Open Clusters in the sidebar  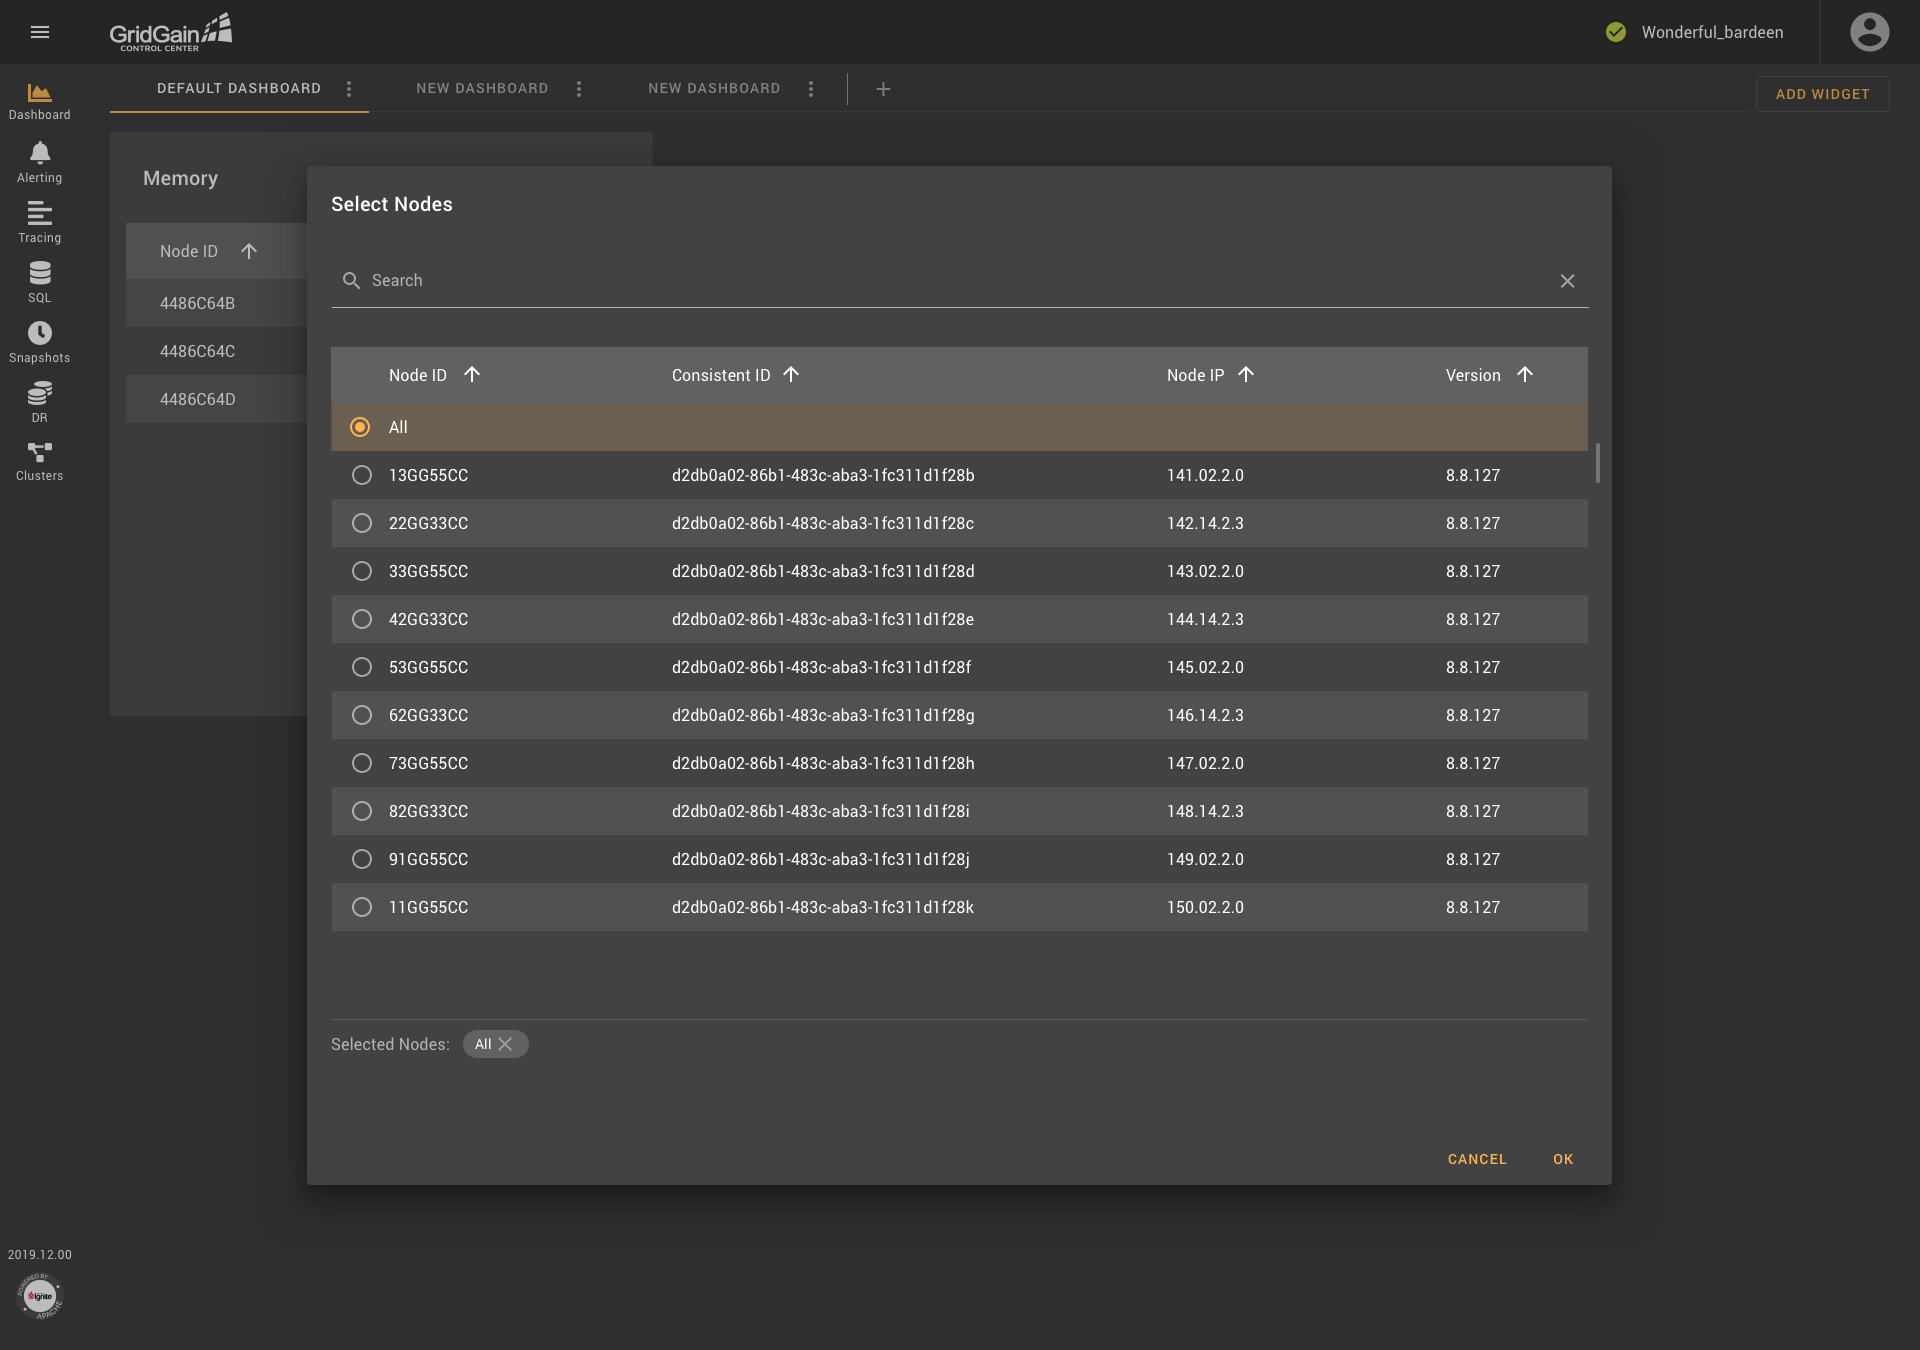(40, 462)
